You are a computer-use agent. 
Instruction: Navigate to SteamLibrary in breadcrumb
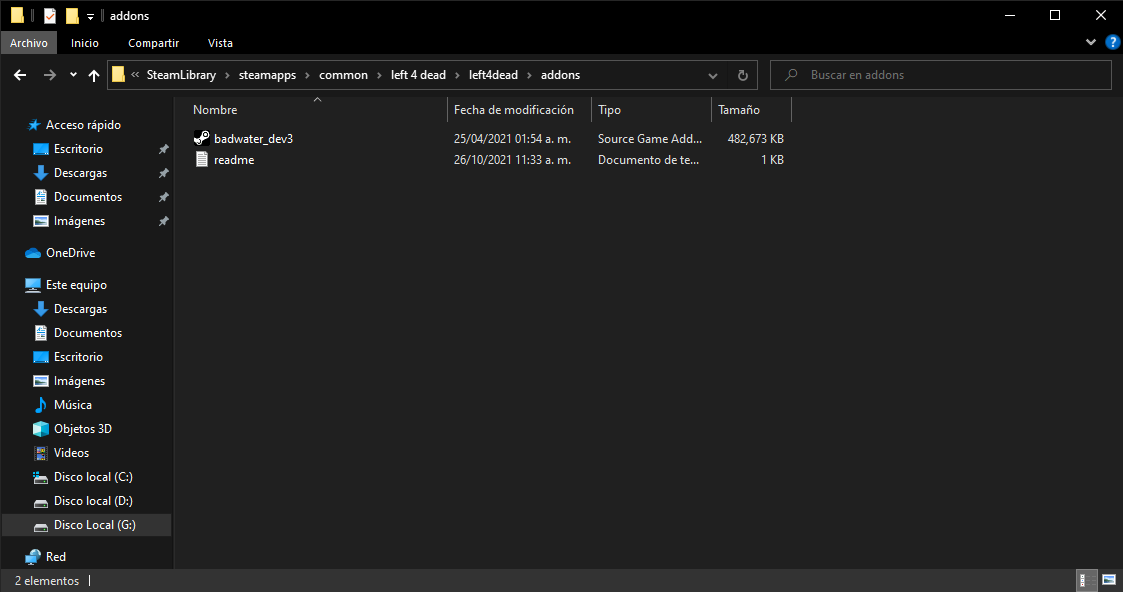pyautogui.click(x=181, y=75)
